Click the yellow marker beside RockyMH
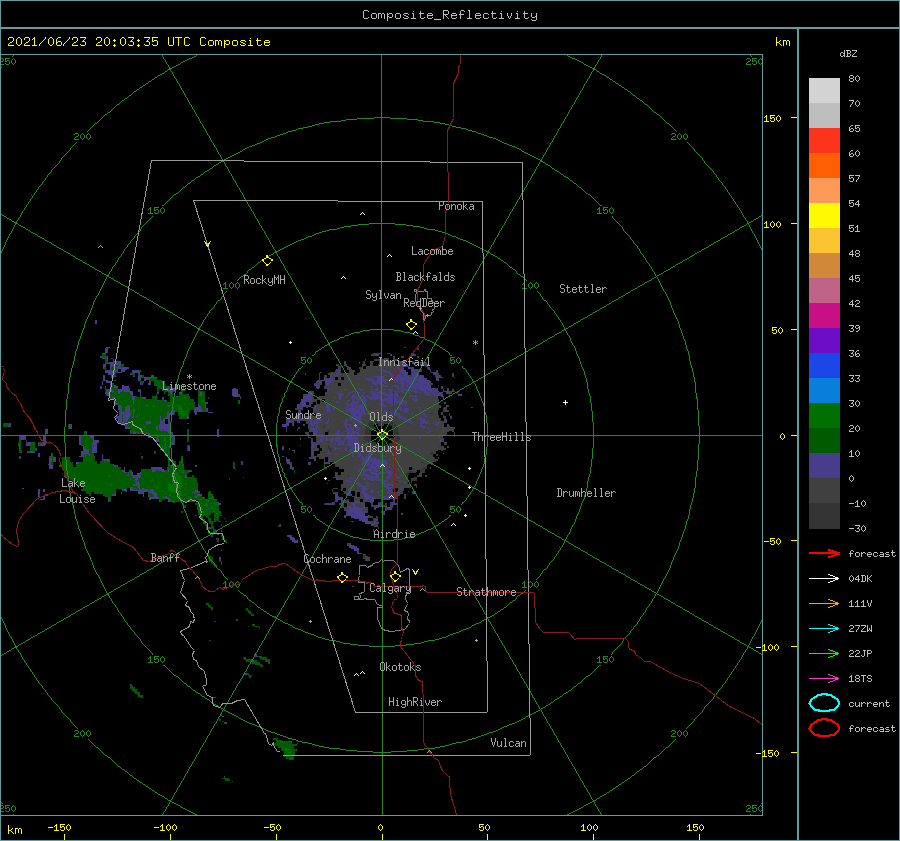Screen dimensions: 900x841 pyautogui.click(x=267, y=261)
